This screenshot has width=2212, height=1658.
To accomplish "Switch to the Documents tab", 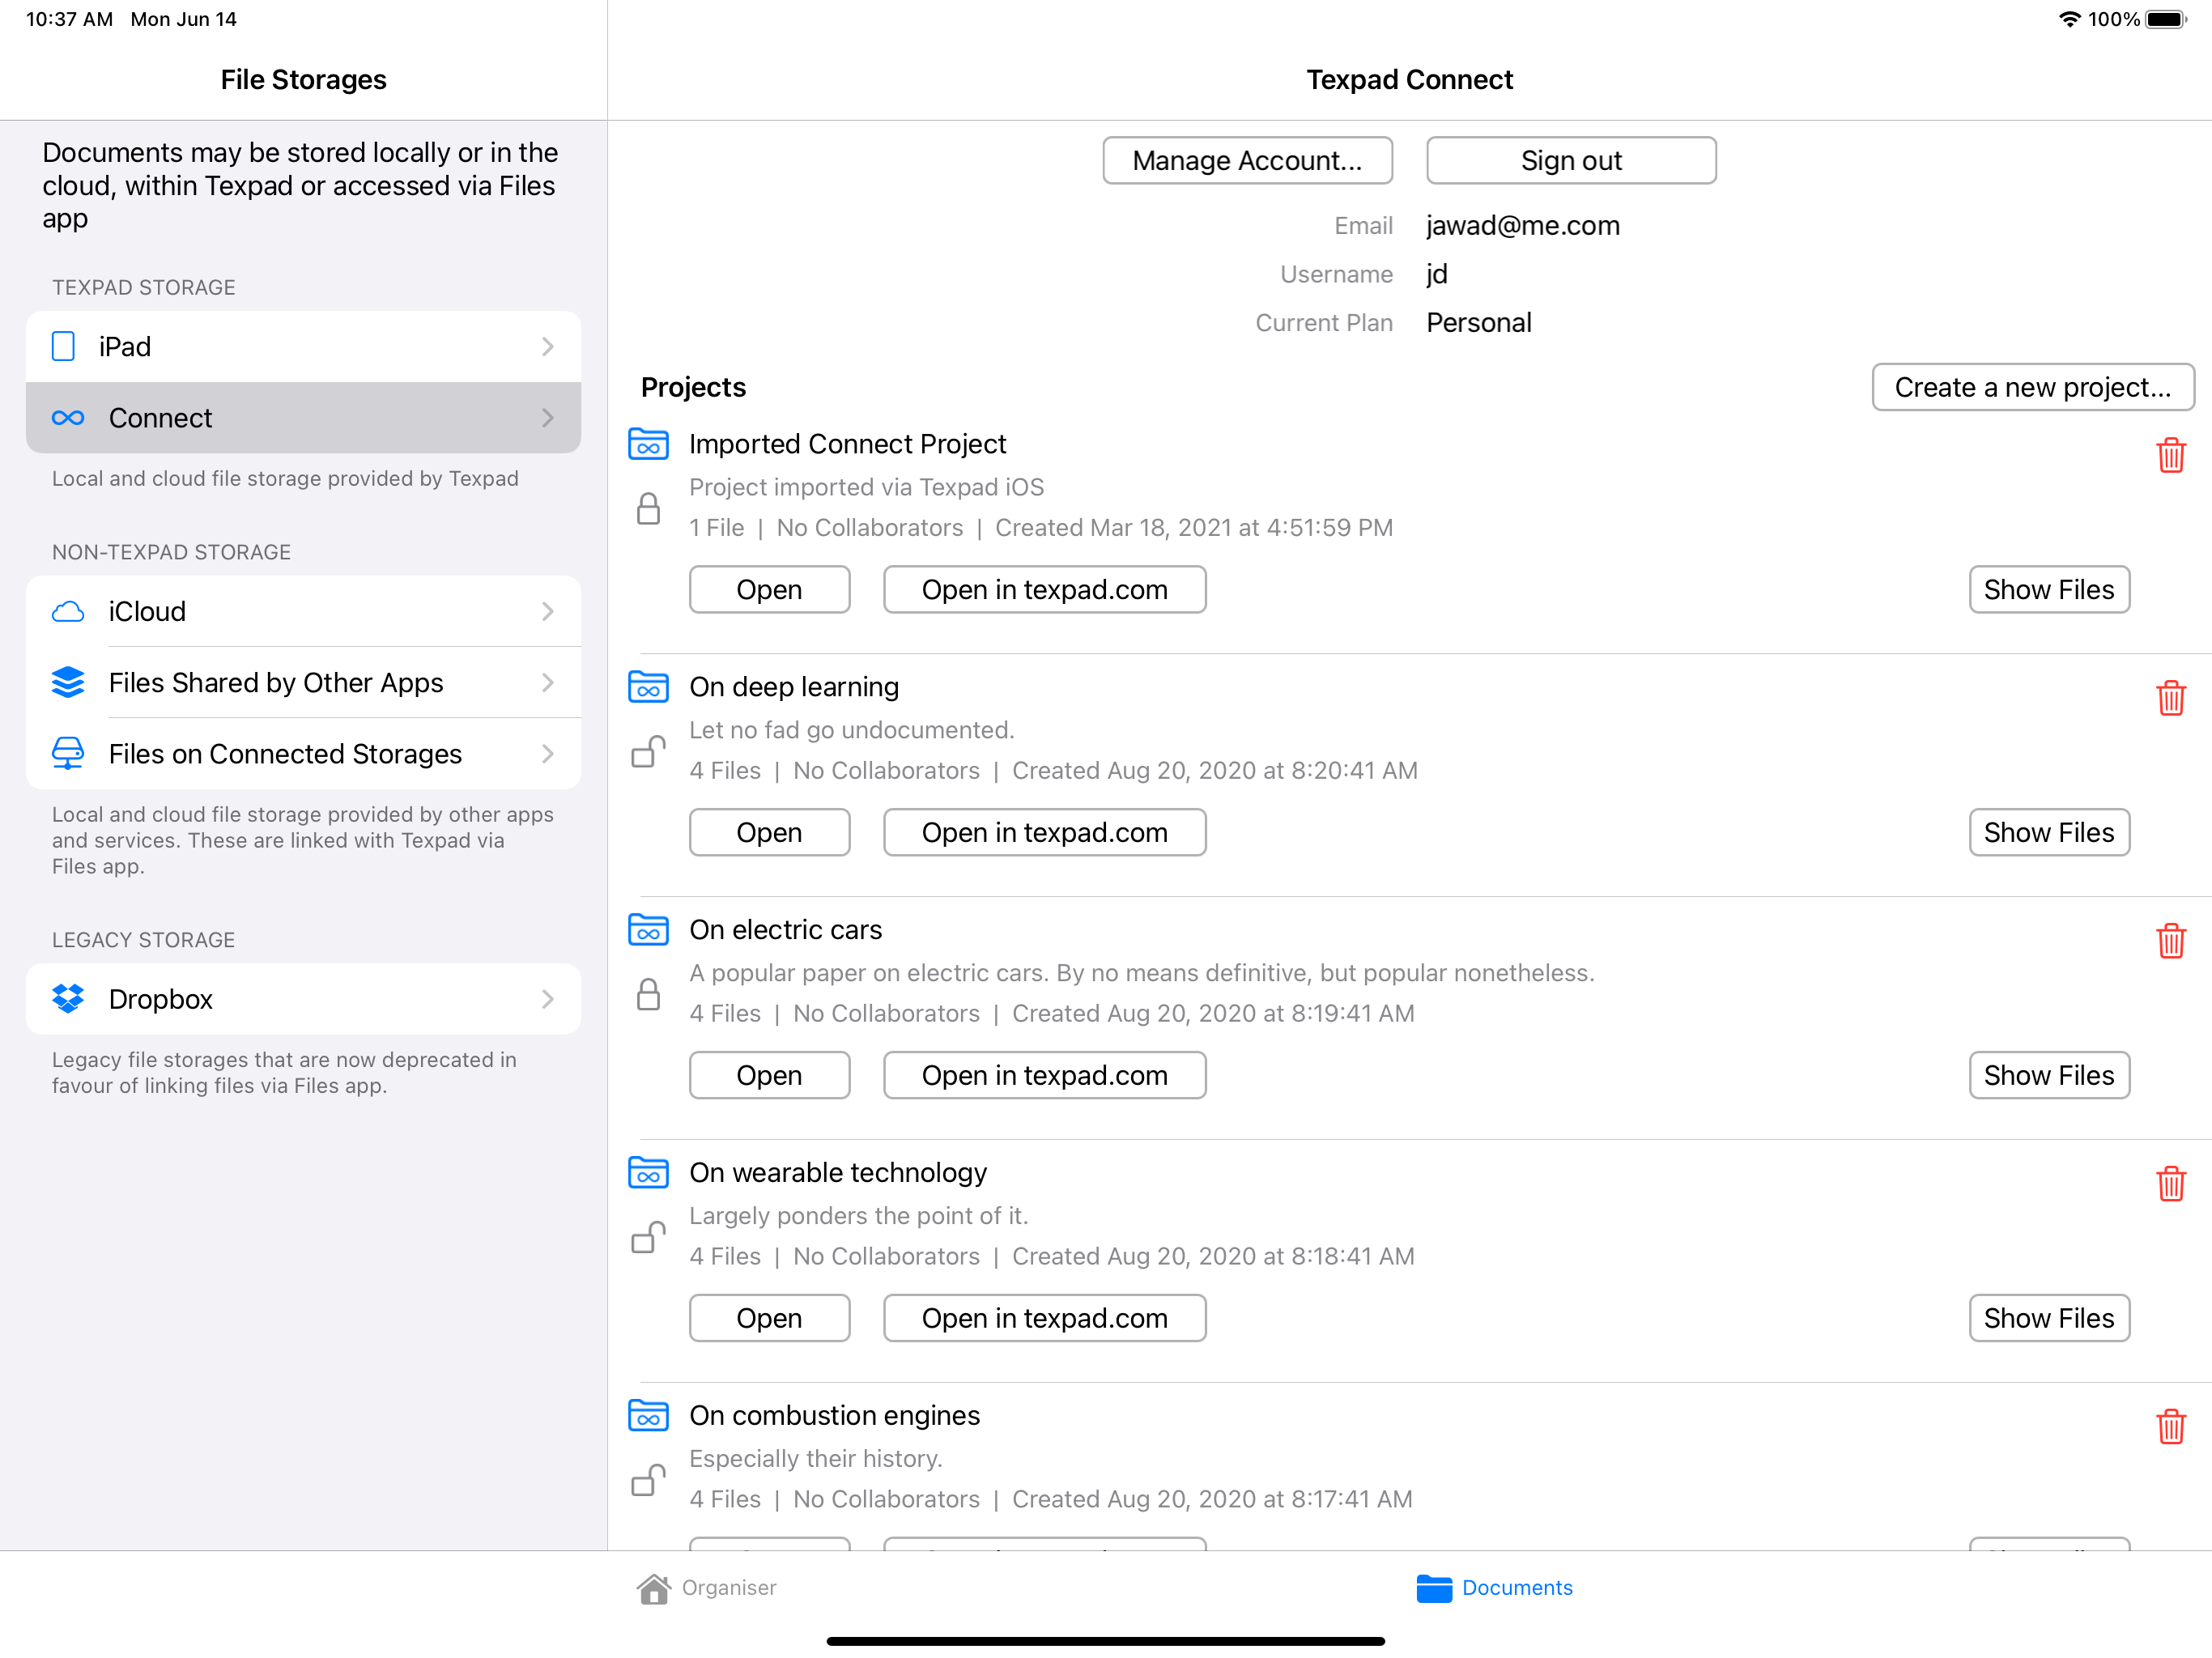I will 1495,1589.
